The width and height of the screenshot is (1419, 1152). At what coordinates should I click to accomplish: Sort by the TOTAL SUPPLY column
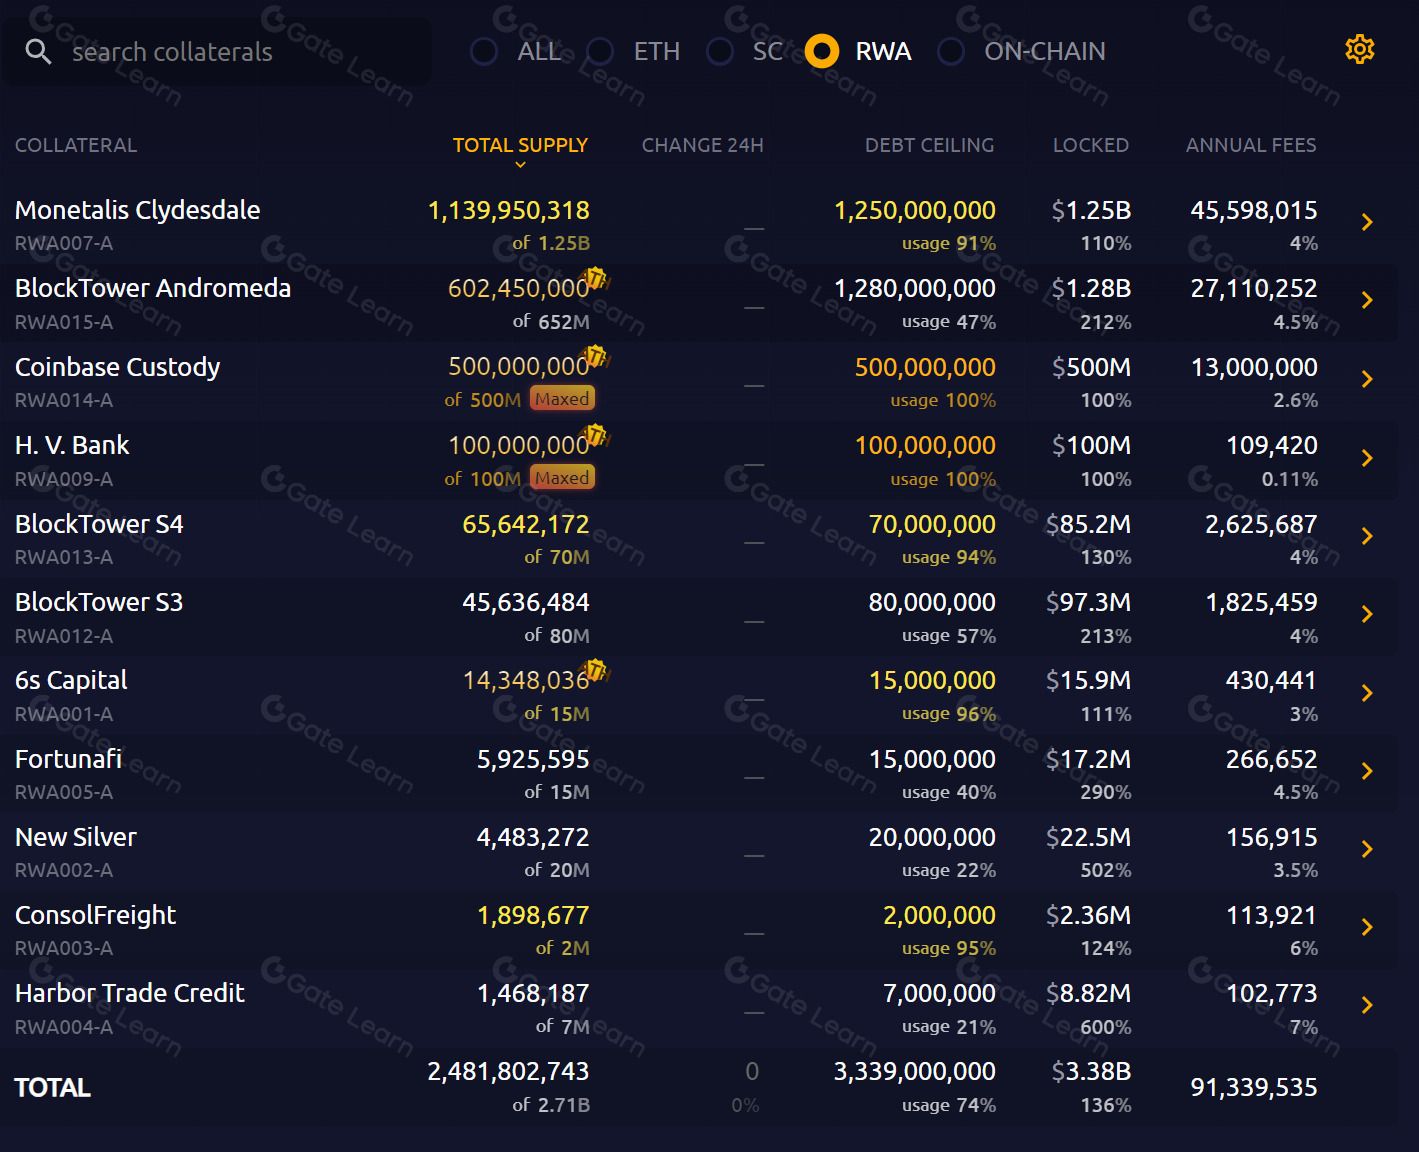click(x=520, y=145)
